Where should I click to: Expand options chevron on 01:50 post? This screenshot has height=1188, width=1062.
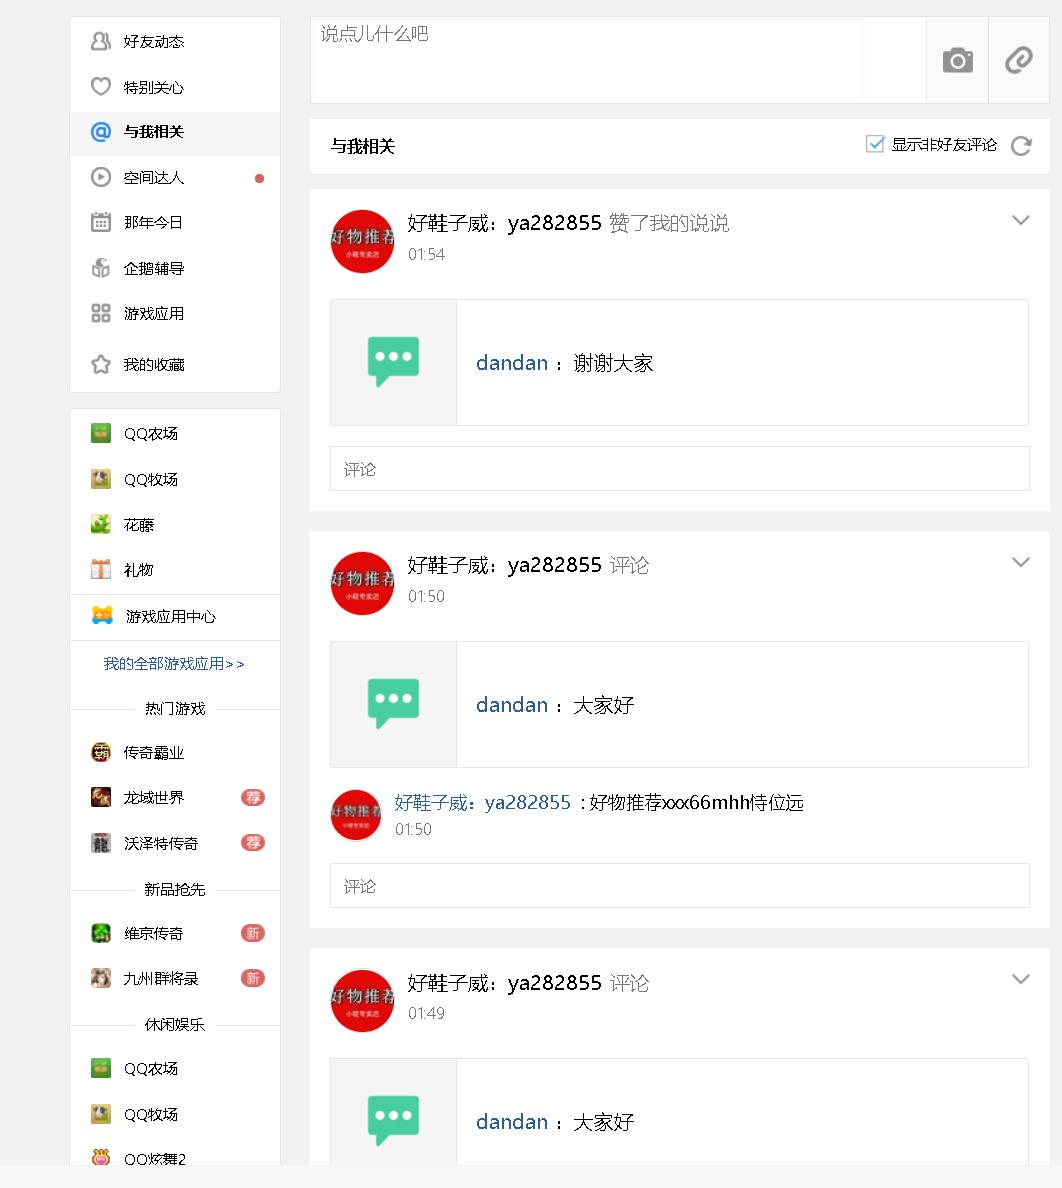point(1020,562)
